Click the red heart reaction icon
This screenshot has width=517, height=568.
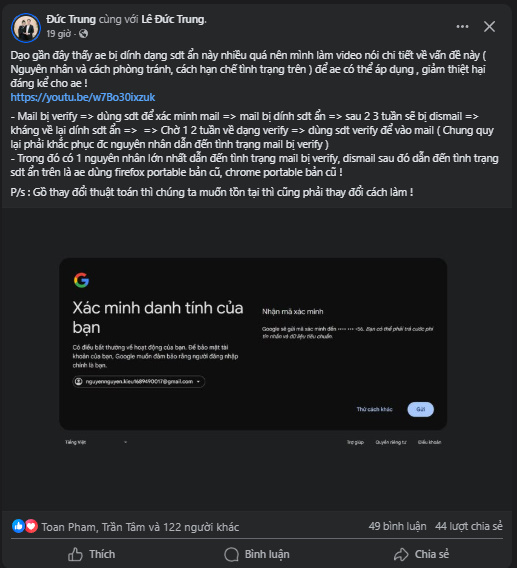click(31, 526)
